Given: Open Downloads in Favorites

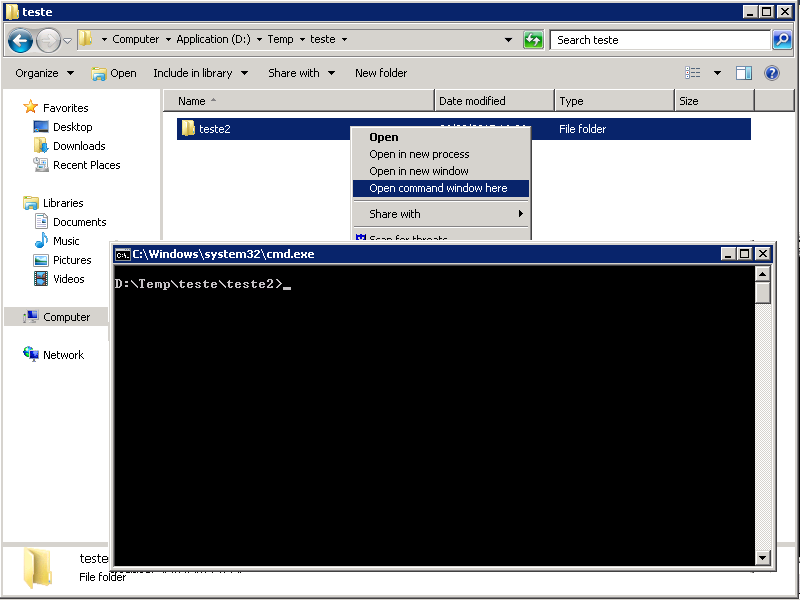Looking at the screenshot, I should 79,146.
